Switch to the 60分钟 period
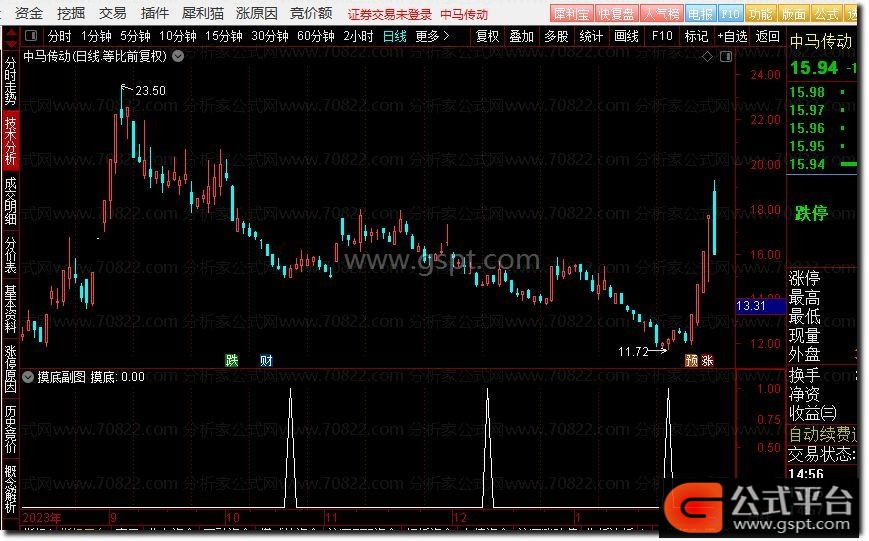 tap(316, 37)
